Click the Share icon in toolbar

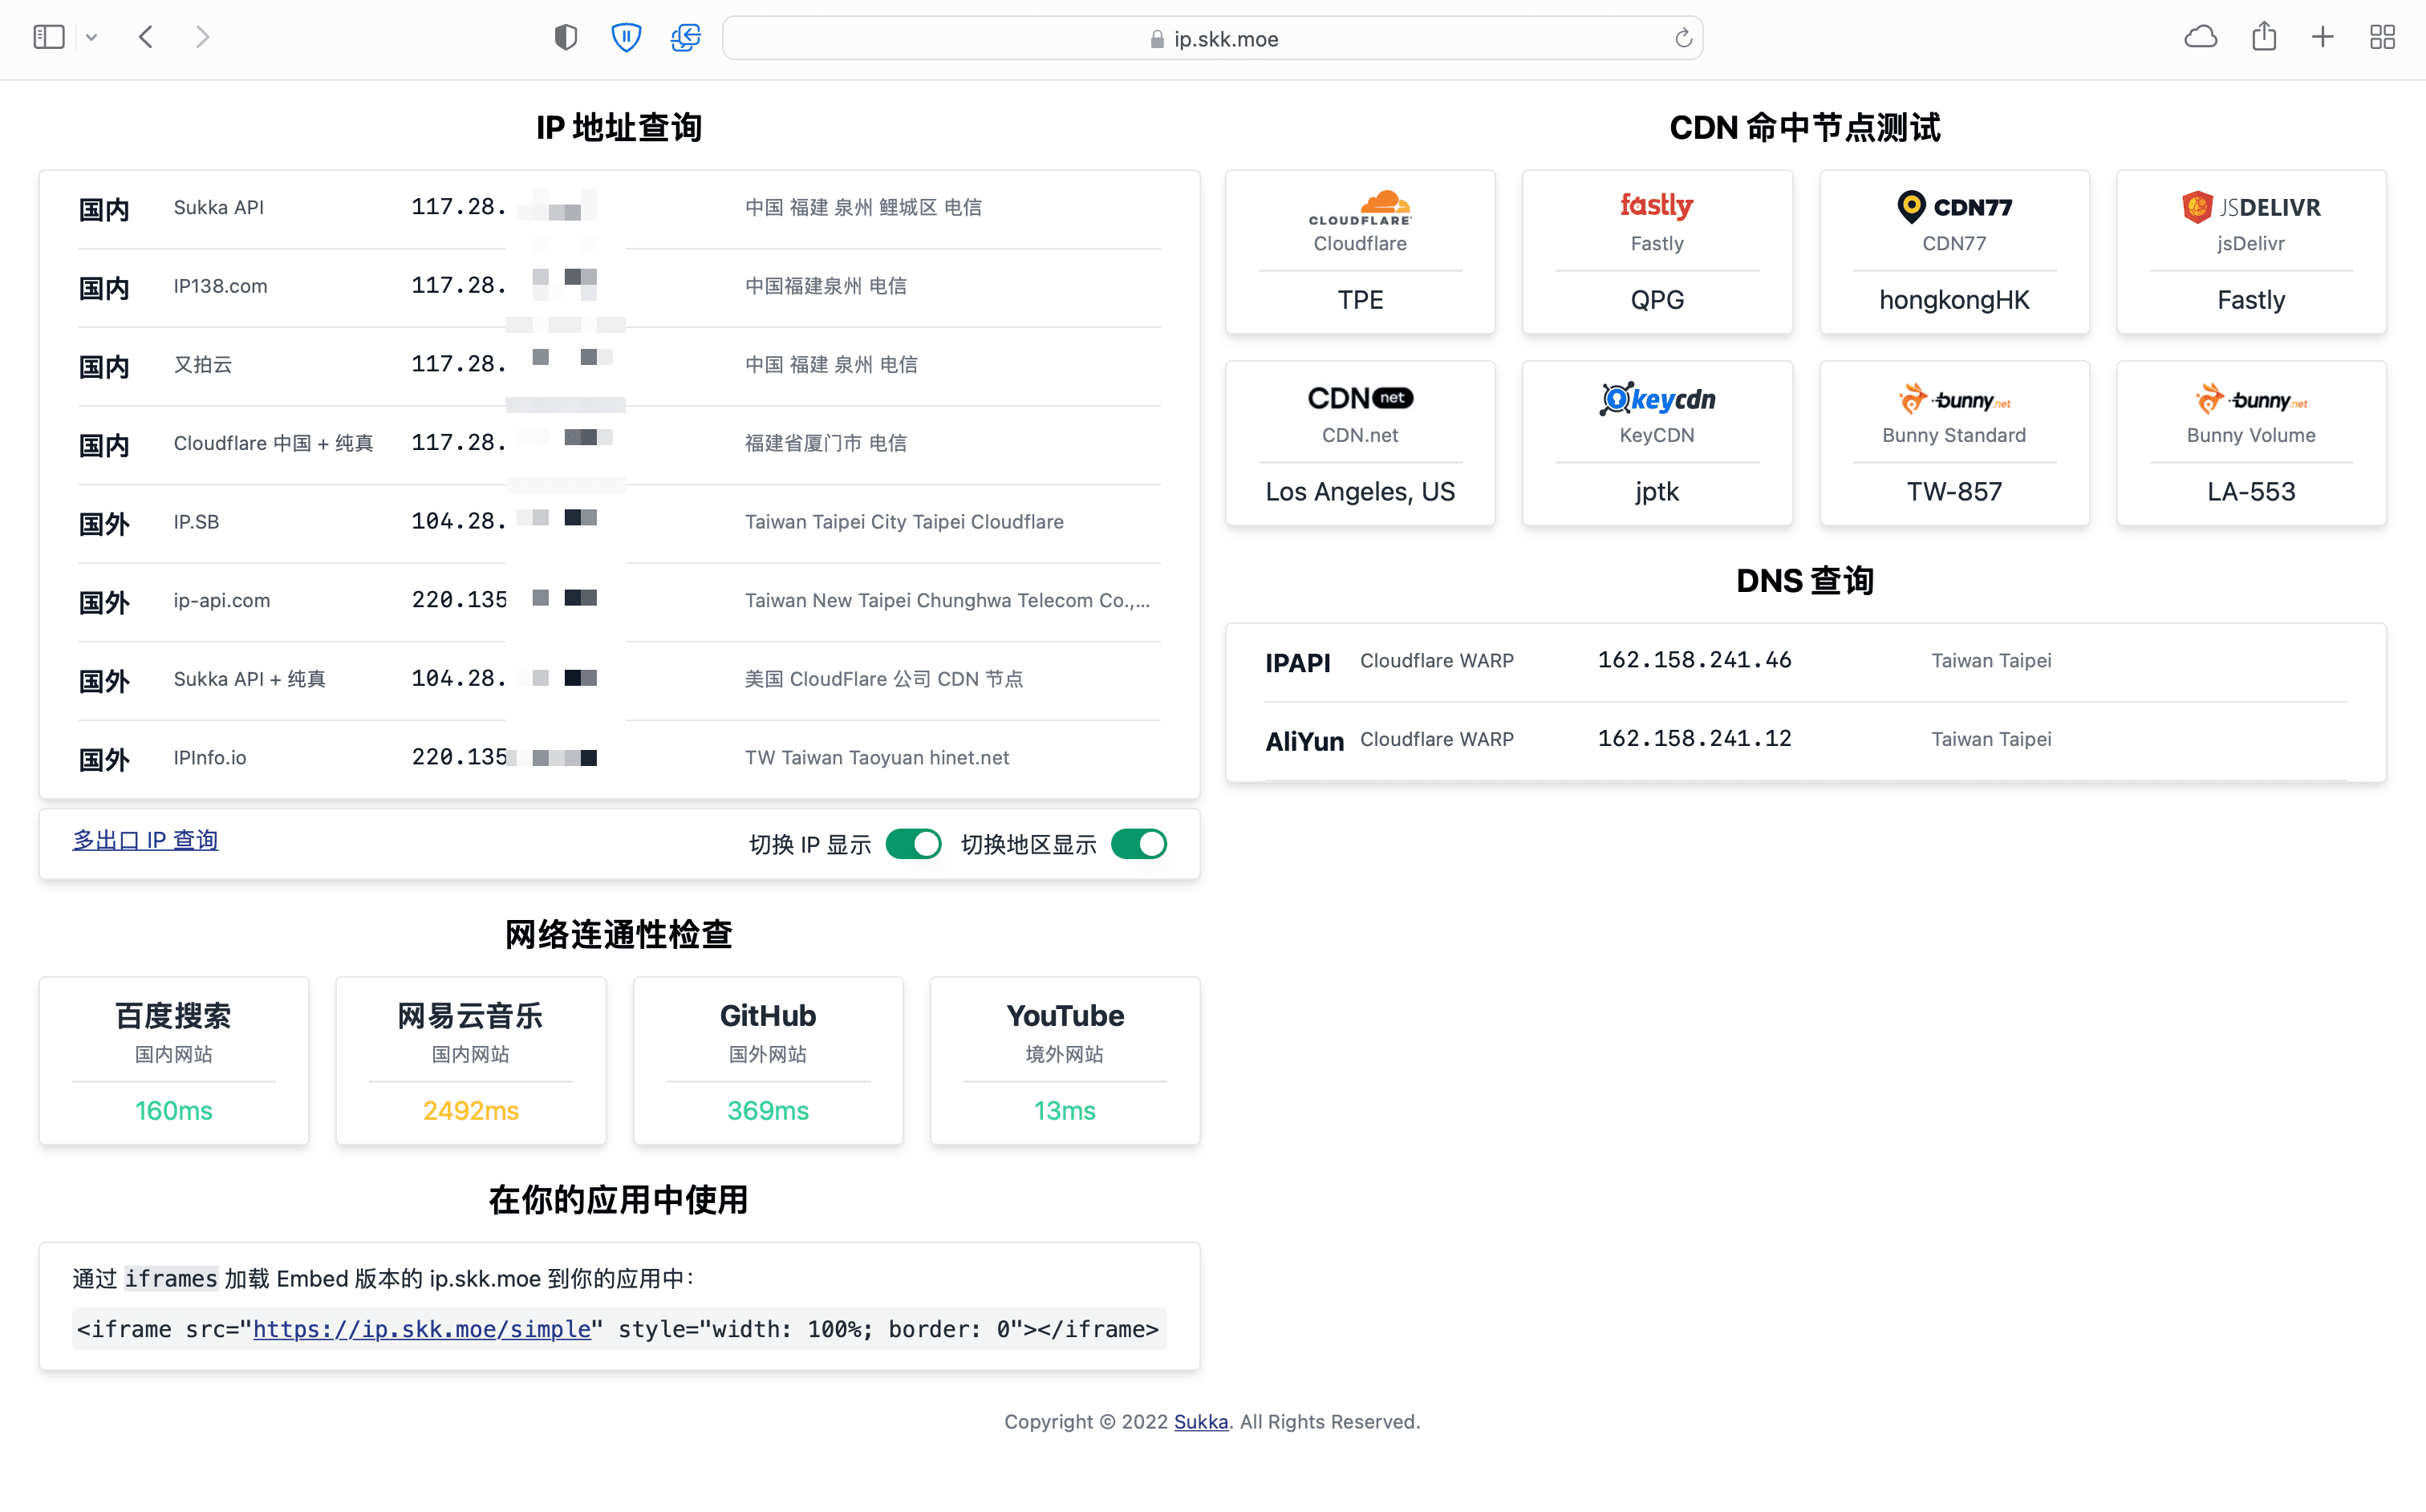[2264, 38]
